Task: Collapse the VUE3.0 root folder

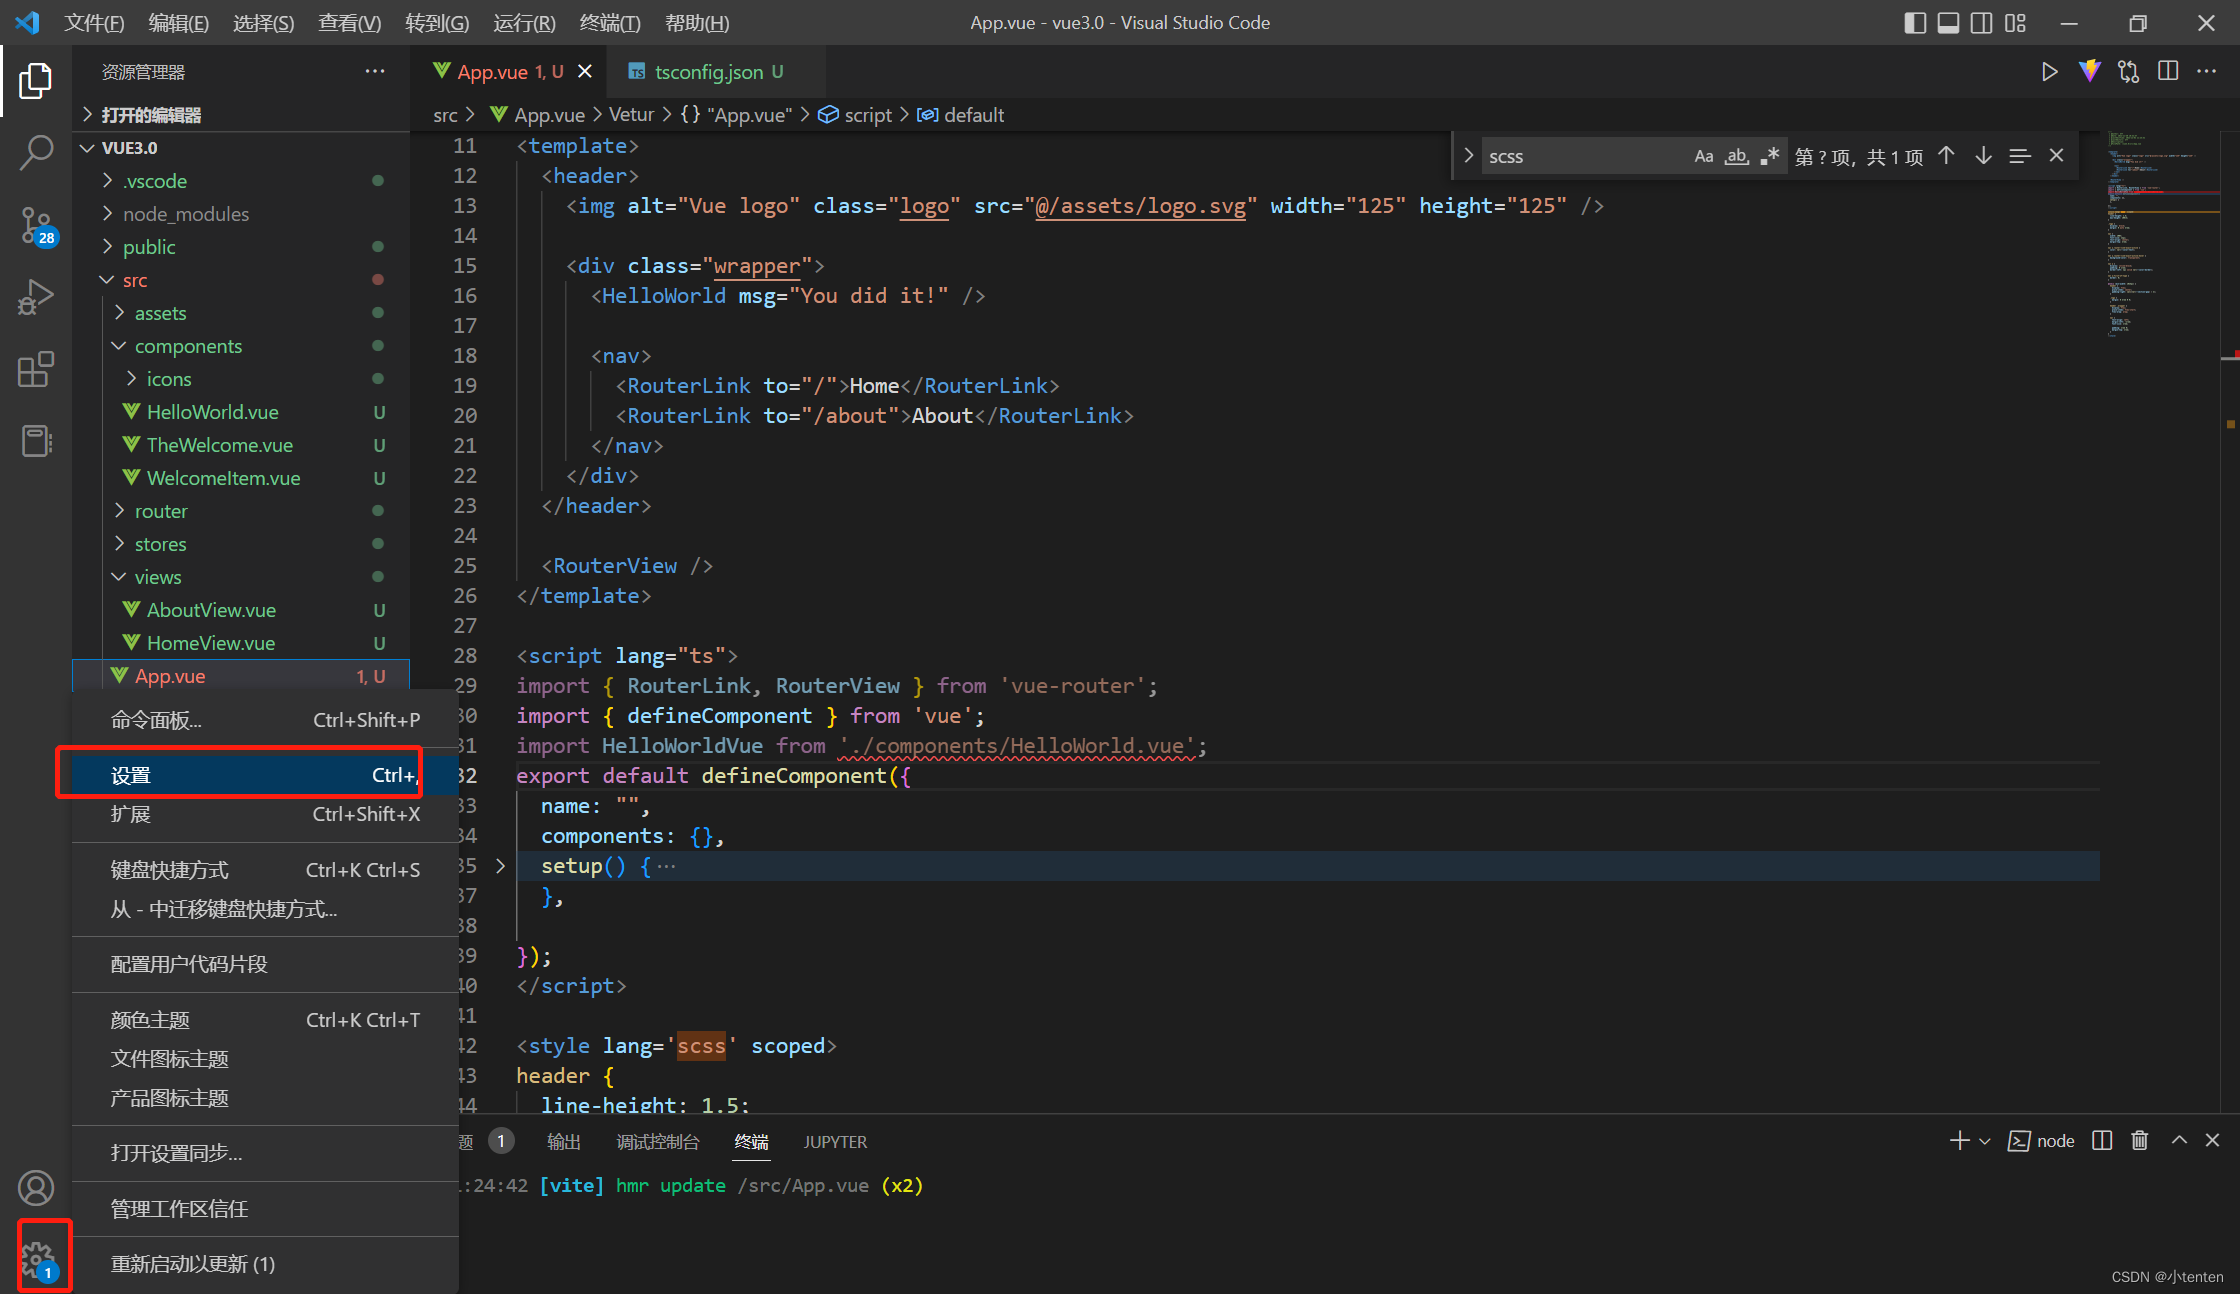Action: (x=88, y=148)
